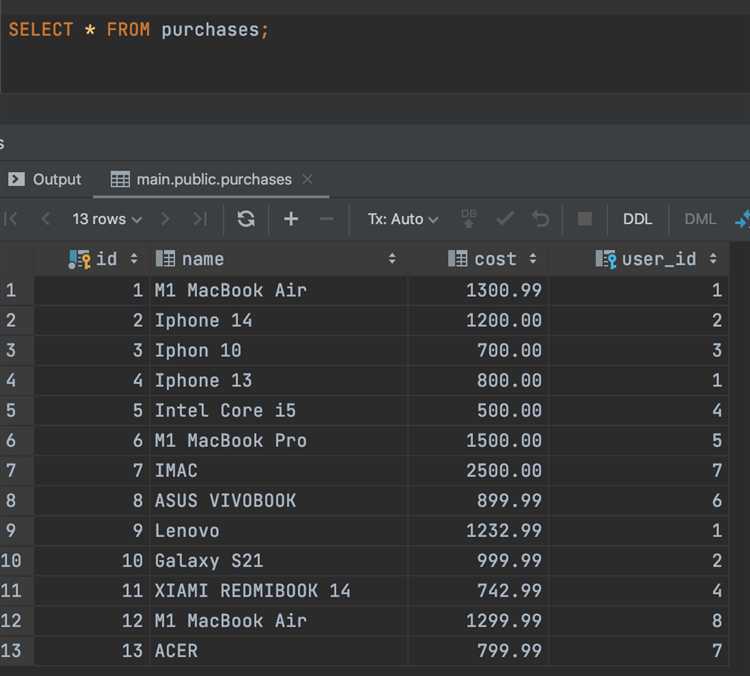Viewport: 750px width, 676px height.
Task: Select the 'Lenovo' name cell
Action: point(279,531)
